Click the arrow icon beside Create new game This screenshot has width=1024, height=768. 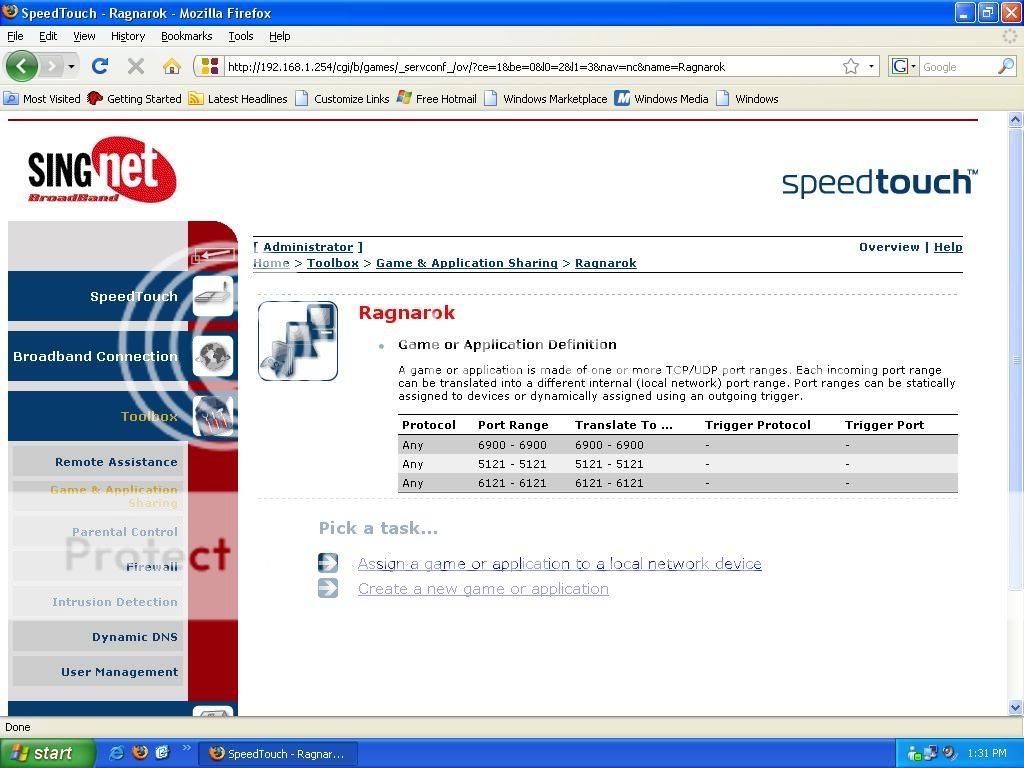pos(328,588)
